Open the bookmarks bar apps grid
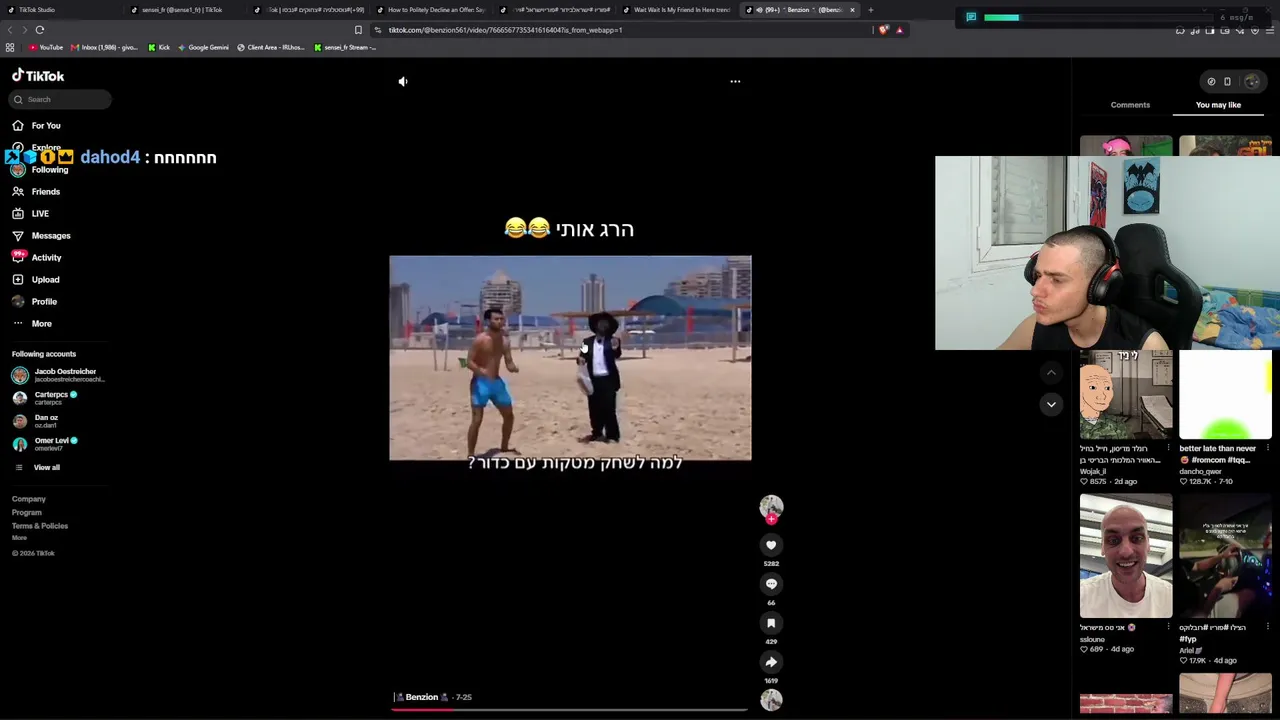The width and height of the screenshot is (1280, 720). pyautogui.click(x=10, y=47)
